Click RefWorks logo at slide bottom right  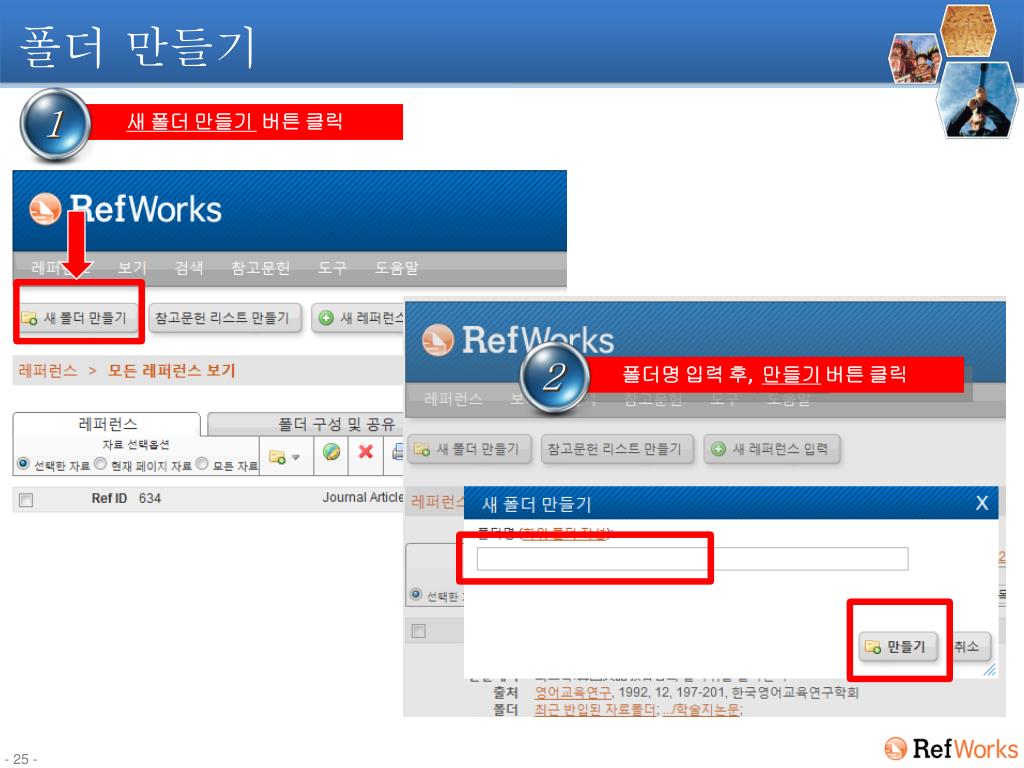951,749
